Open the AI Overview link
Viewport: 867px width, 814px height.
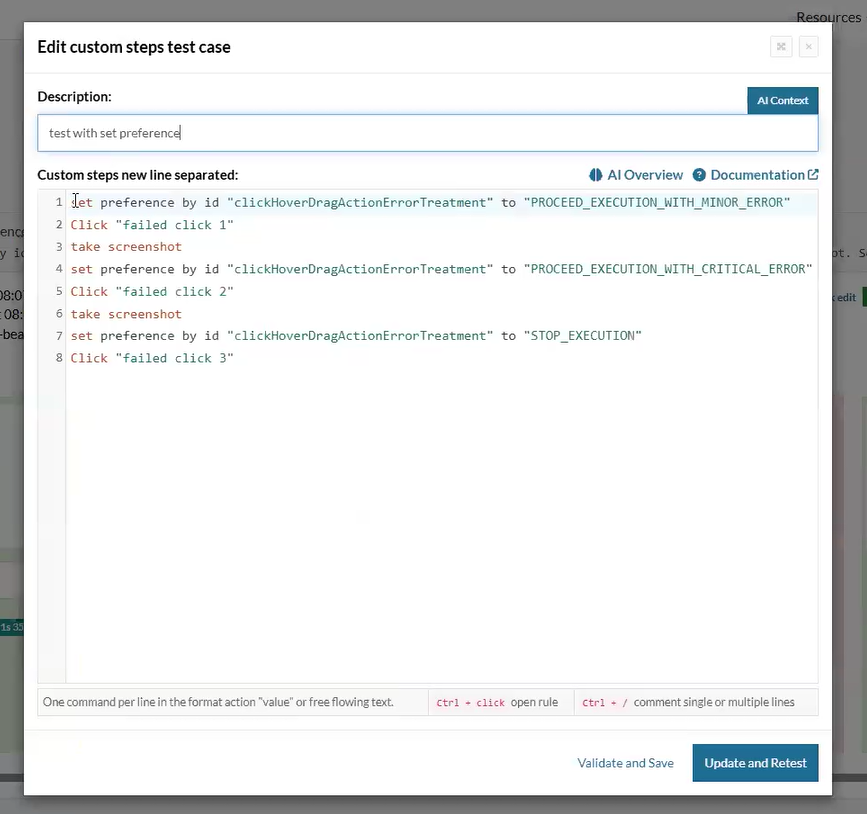pos(645,175)
